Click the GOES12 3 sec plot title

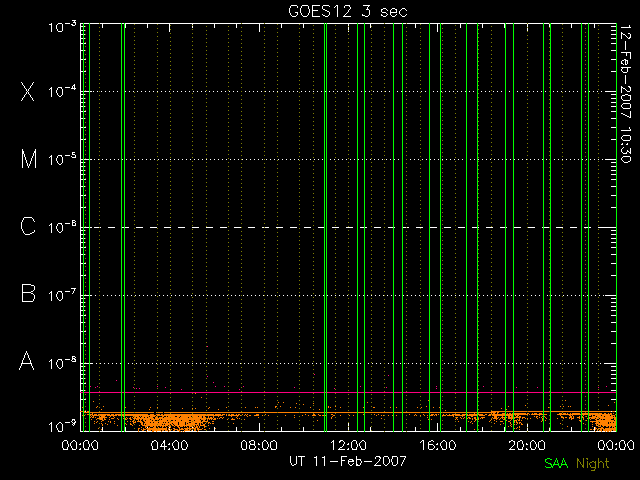point(348,11)
